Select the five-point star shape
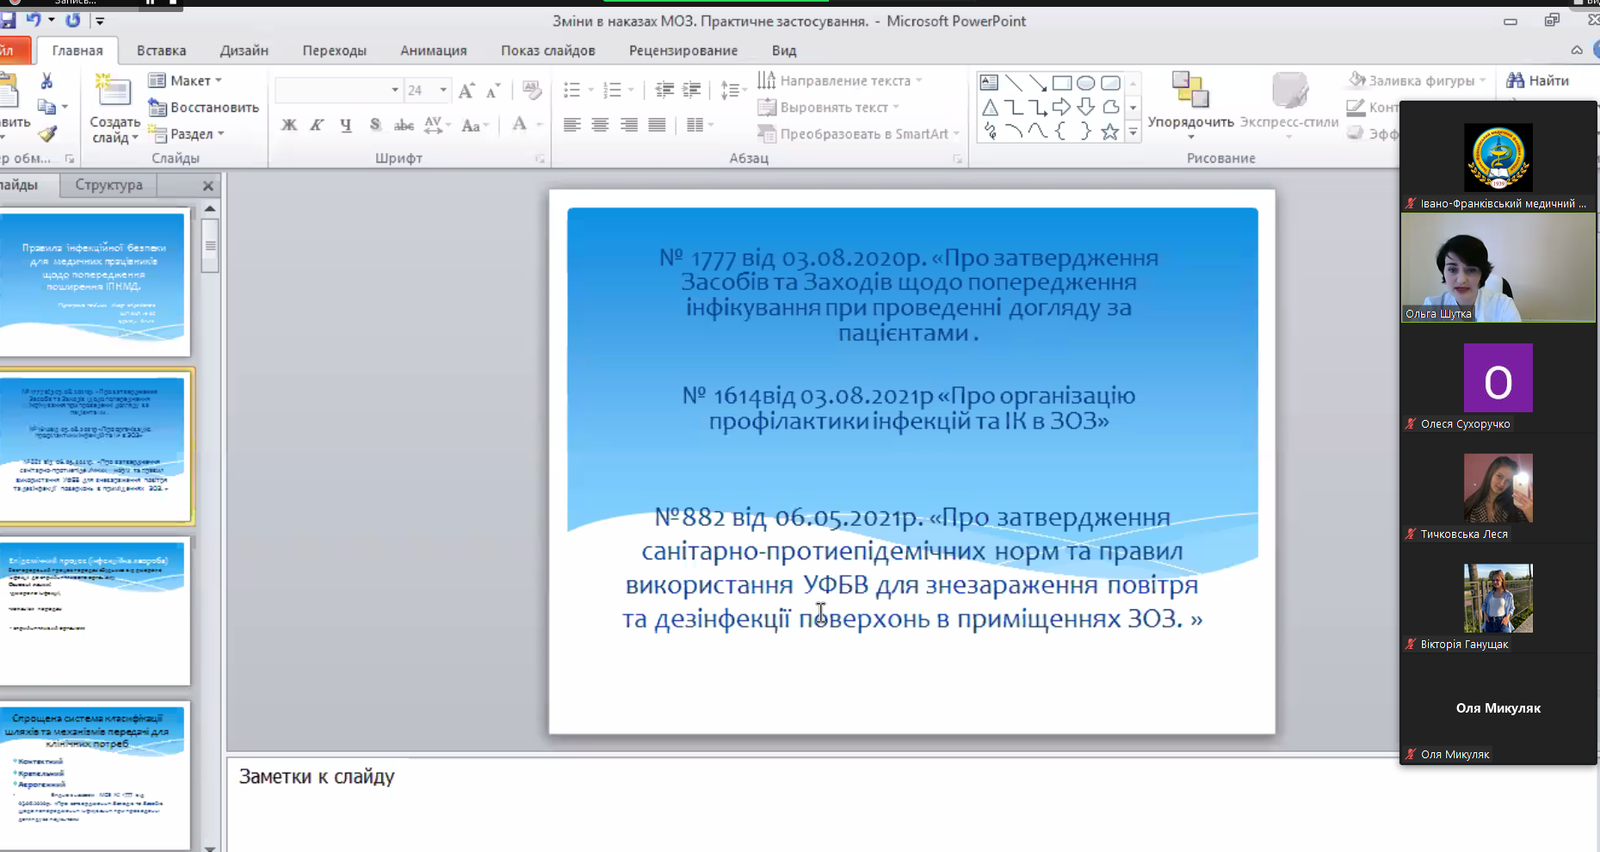Image resolution: width=1600 pixels, height=852 pixels. [x=1109, y=132]
